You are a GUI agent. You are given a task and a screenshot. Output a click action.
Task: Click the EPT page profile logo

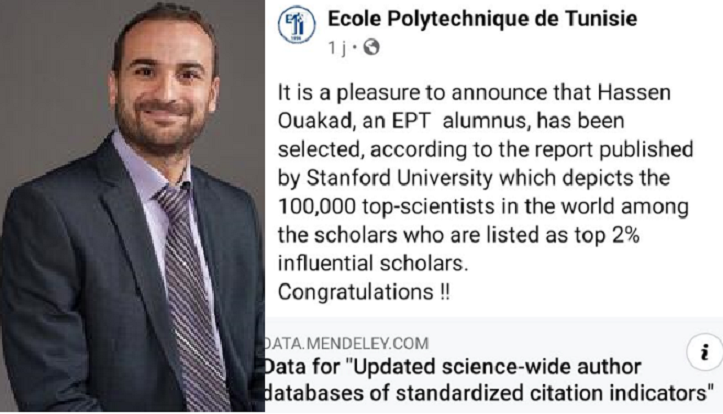297,27
